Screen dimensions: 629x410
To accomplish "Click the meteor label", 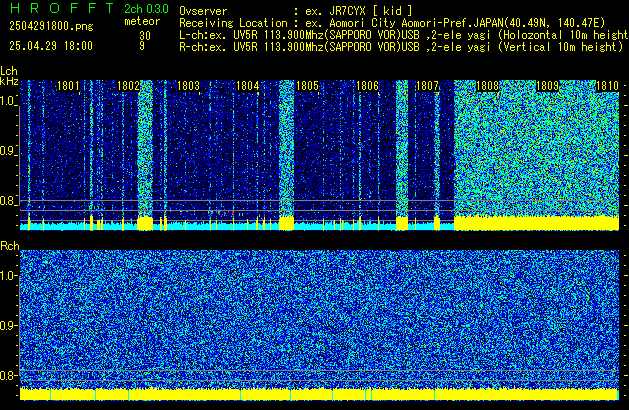I will pos(142,21).
